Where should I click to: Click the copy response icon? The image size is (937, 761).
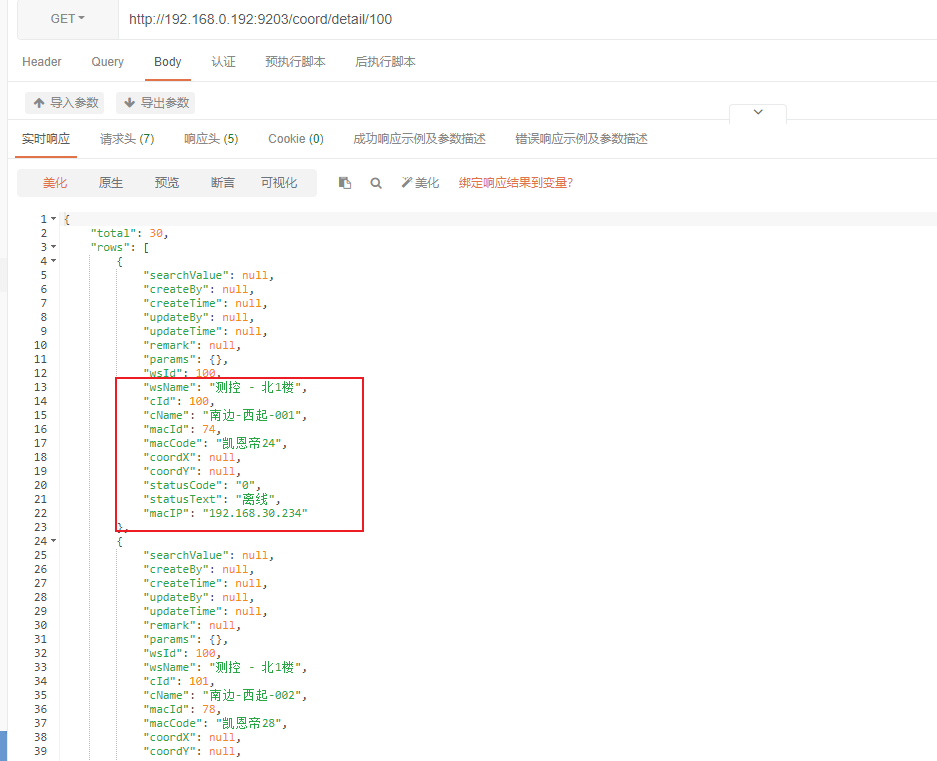click(345, 183)
